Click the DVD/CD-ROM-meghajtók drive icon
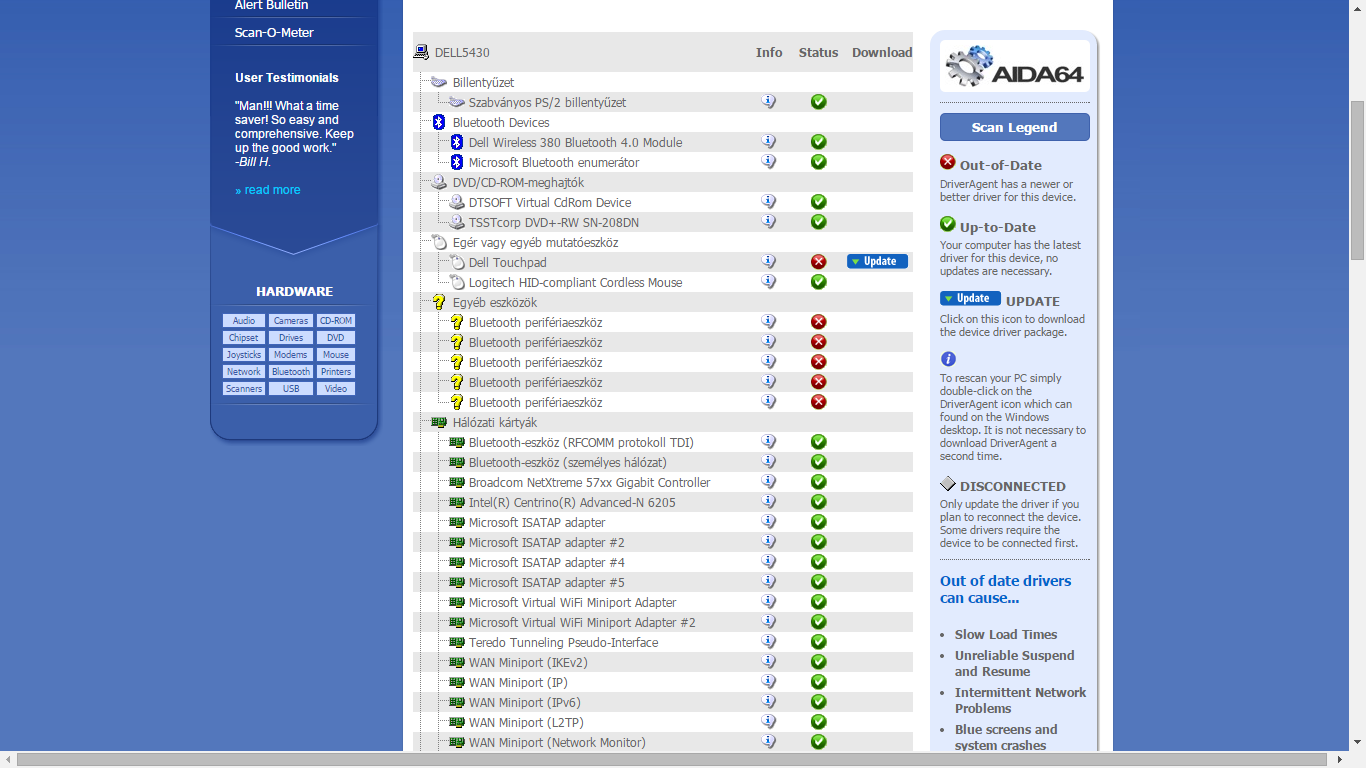 438,182
